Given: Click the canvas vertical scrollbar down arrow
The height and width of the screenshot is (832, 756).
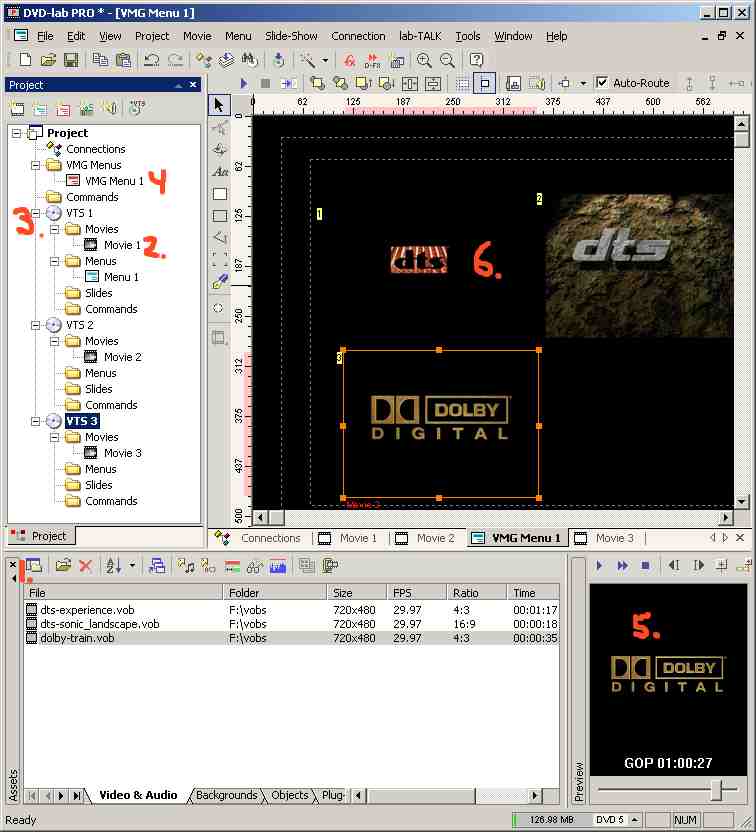Looking at the screenshot, I should tap(741, 501).
